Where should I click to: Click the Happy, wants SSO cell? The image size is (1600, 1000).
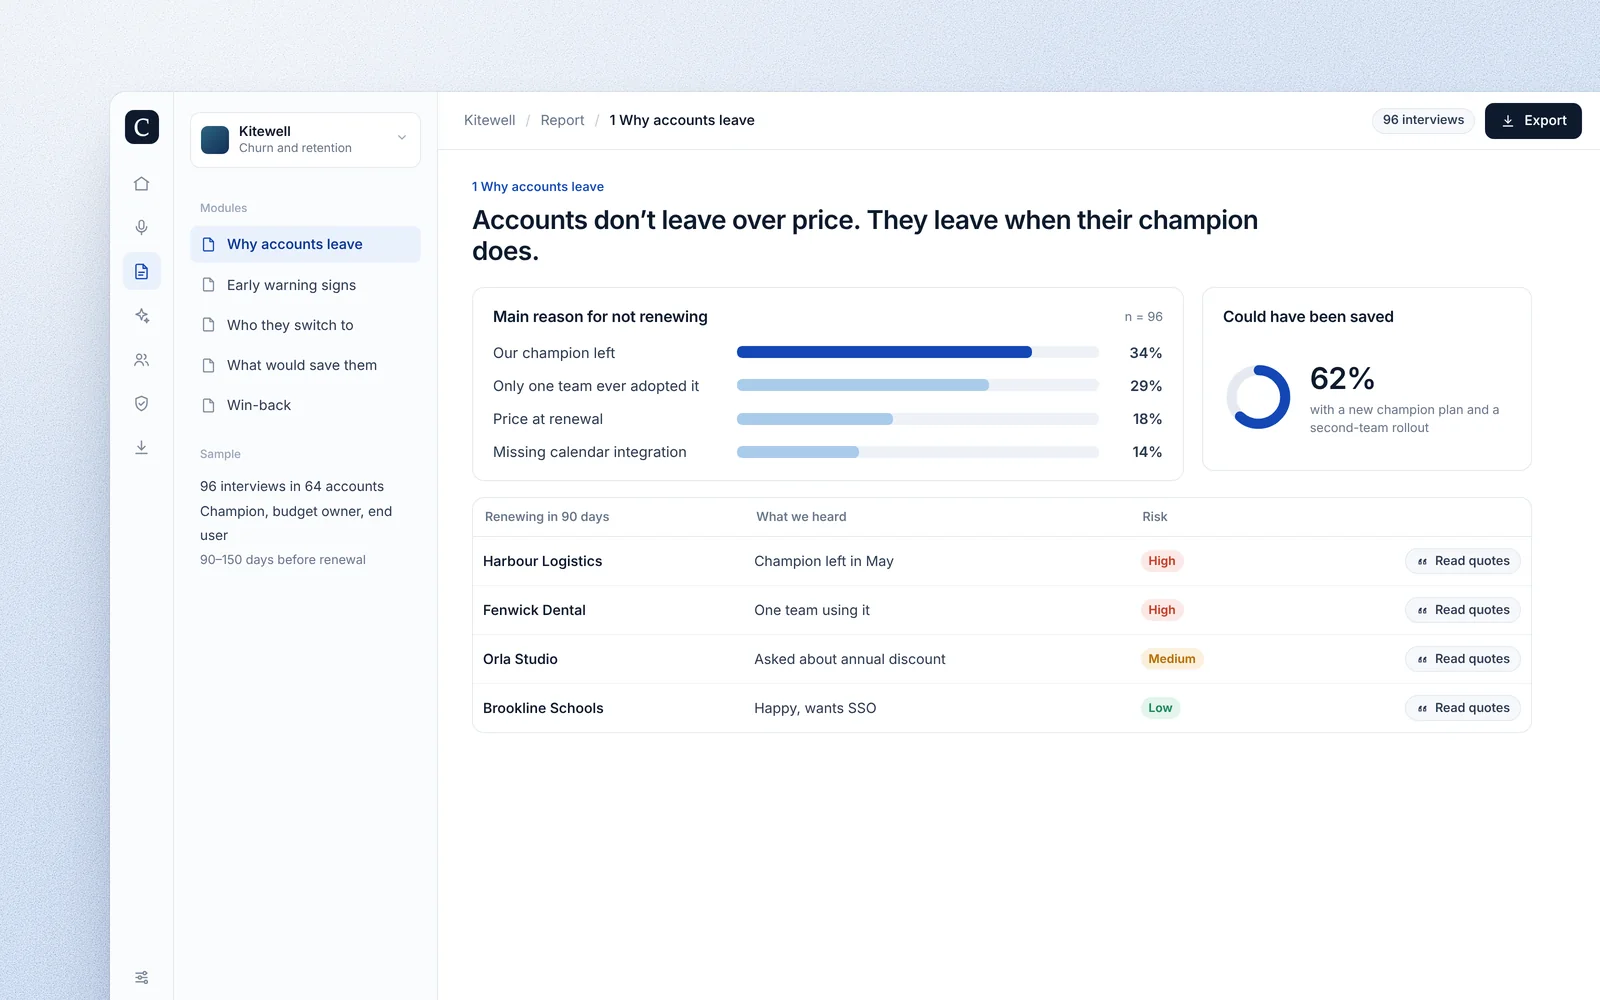[815, 708]
